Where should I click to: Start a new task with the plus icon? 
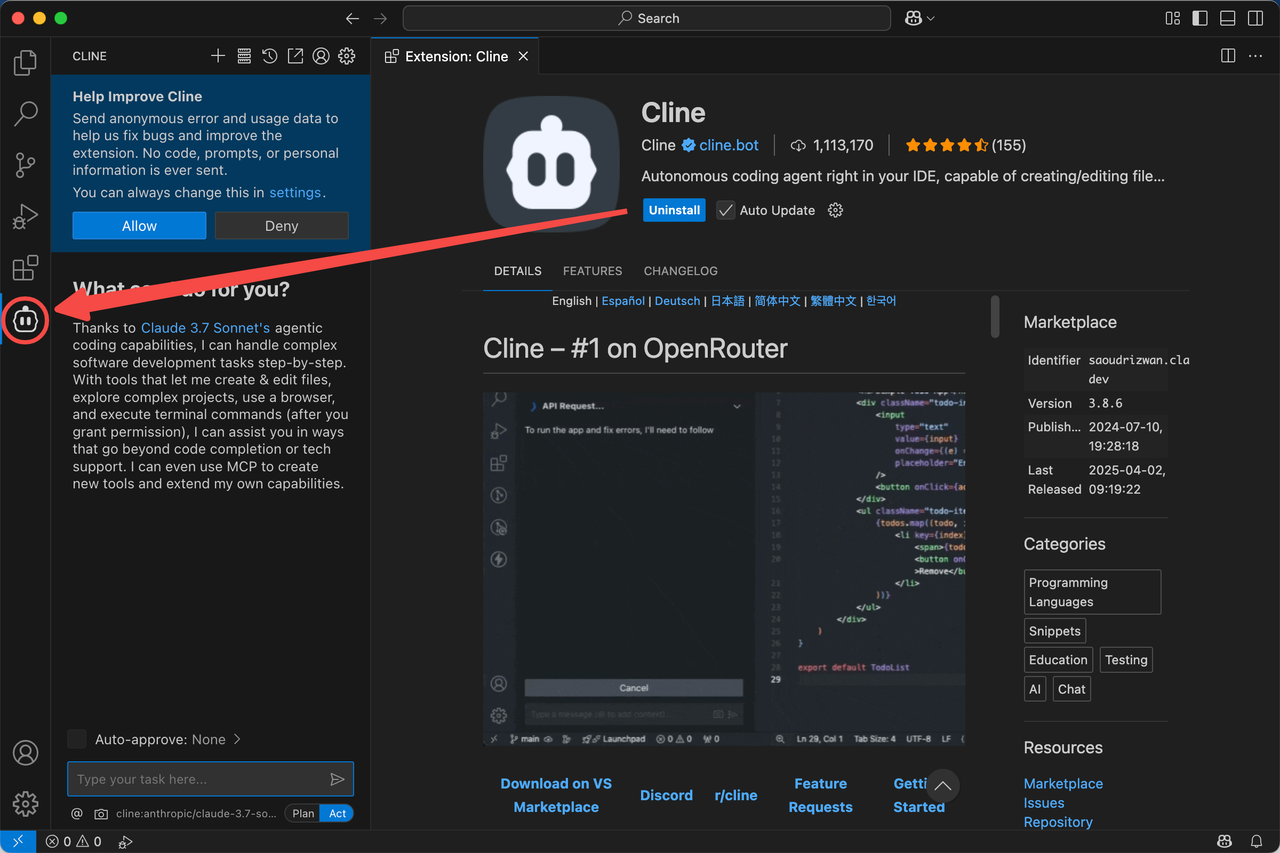pos(218,56)
